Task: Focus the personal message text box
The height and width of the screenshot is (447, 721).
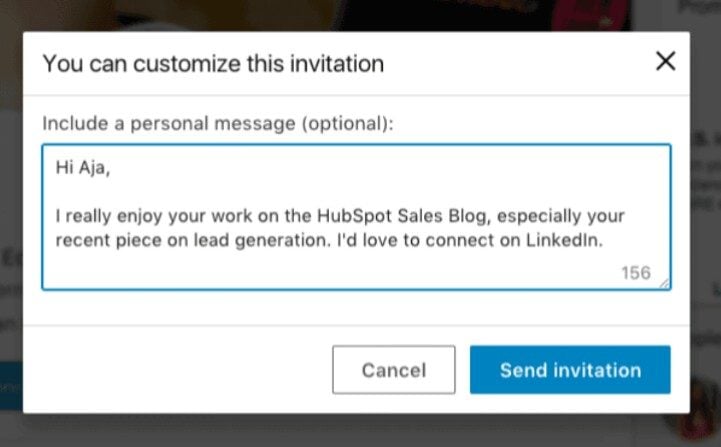Action: tap(356, 217)
